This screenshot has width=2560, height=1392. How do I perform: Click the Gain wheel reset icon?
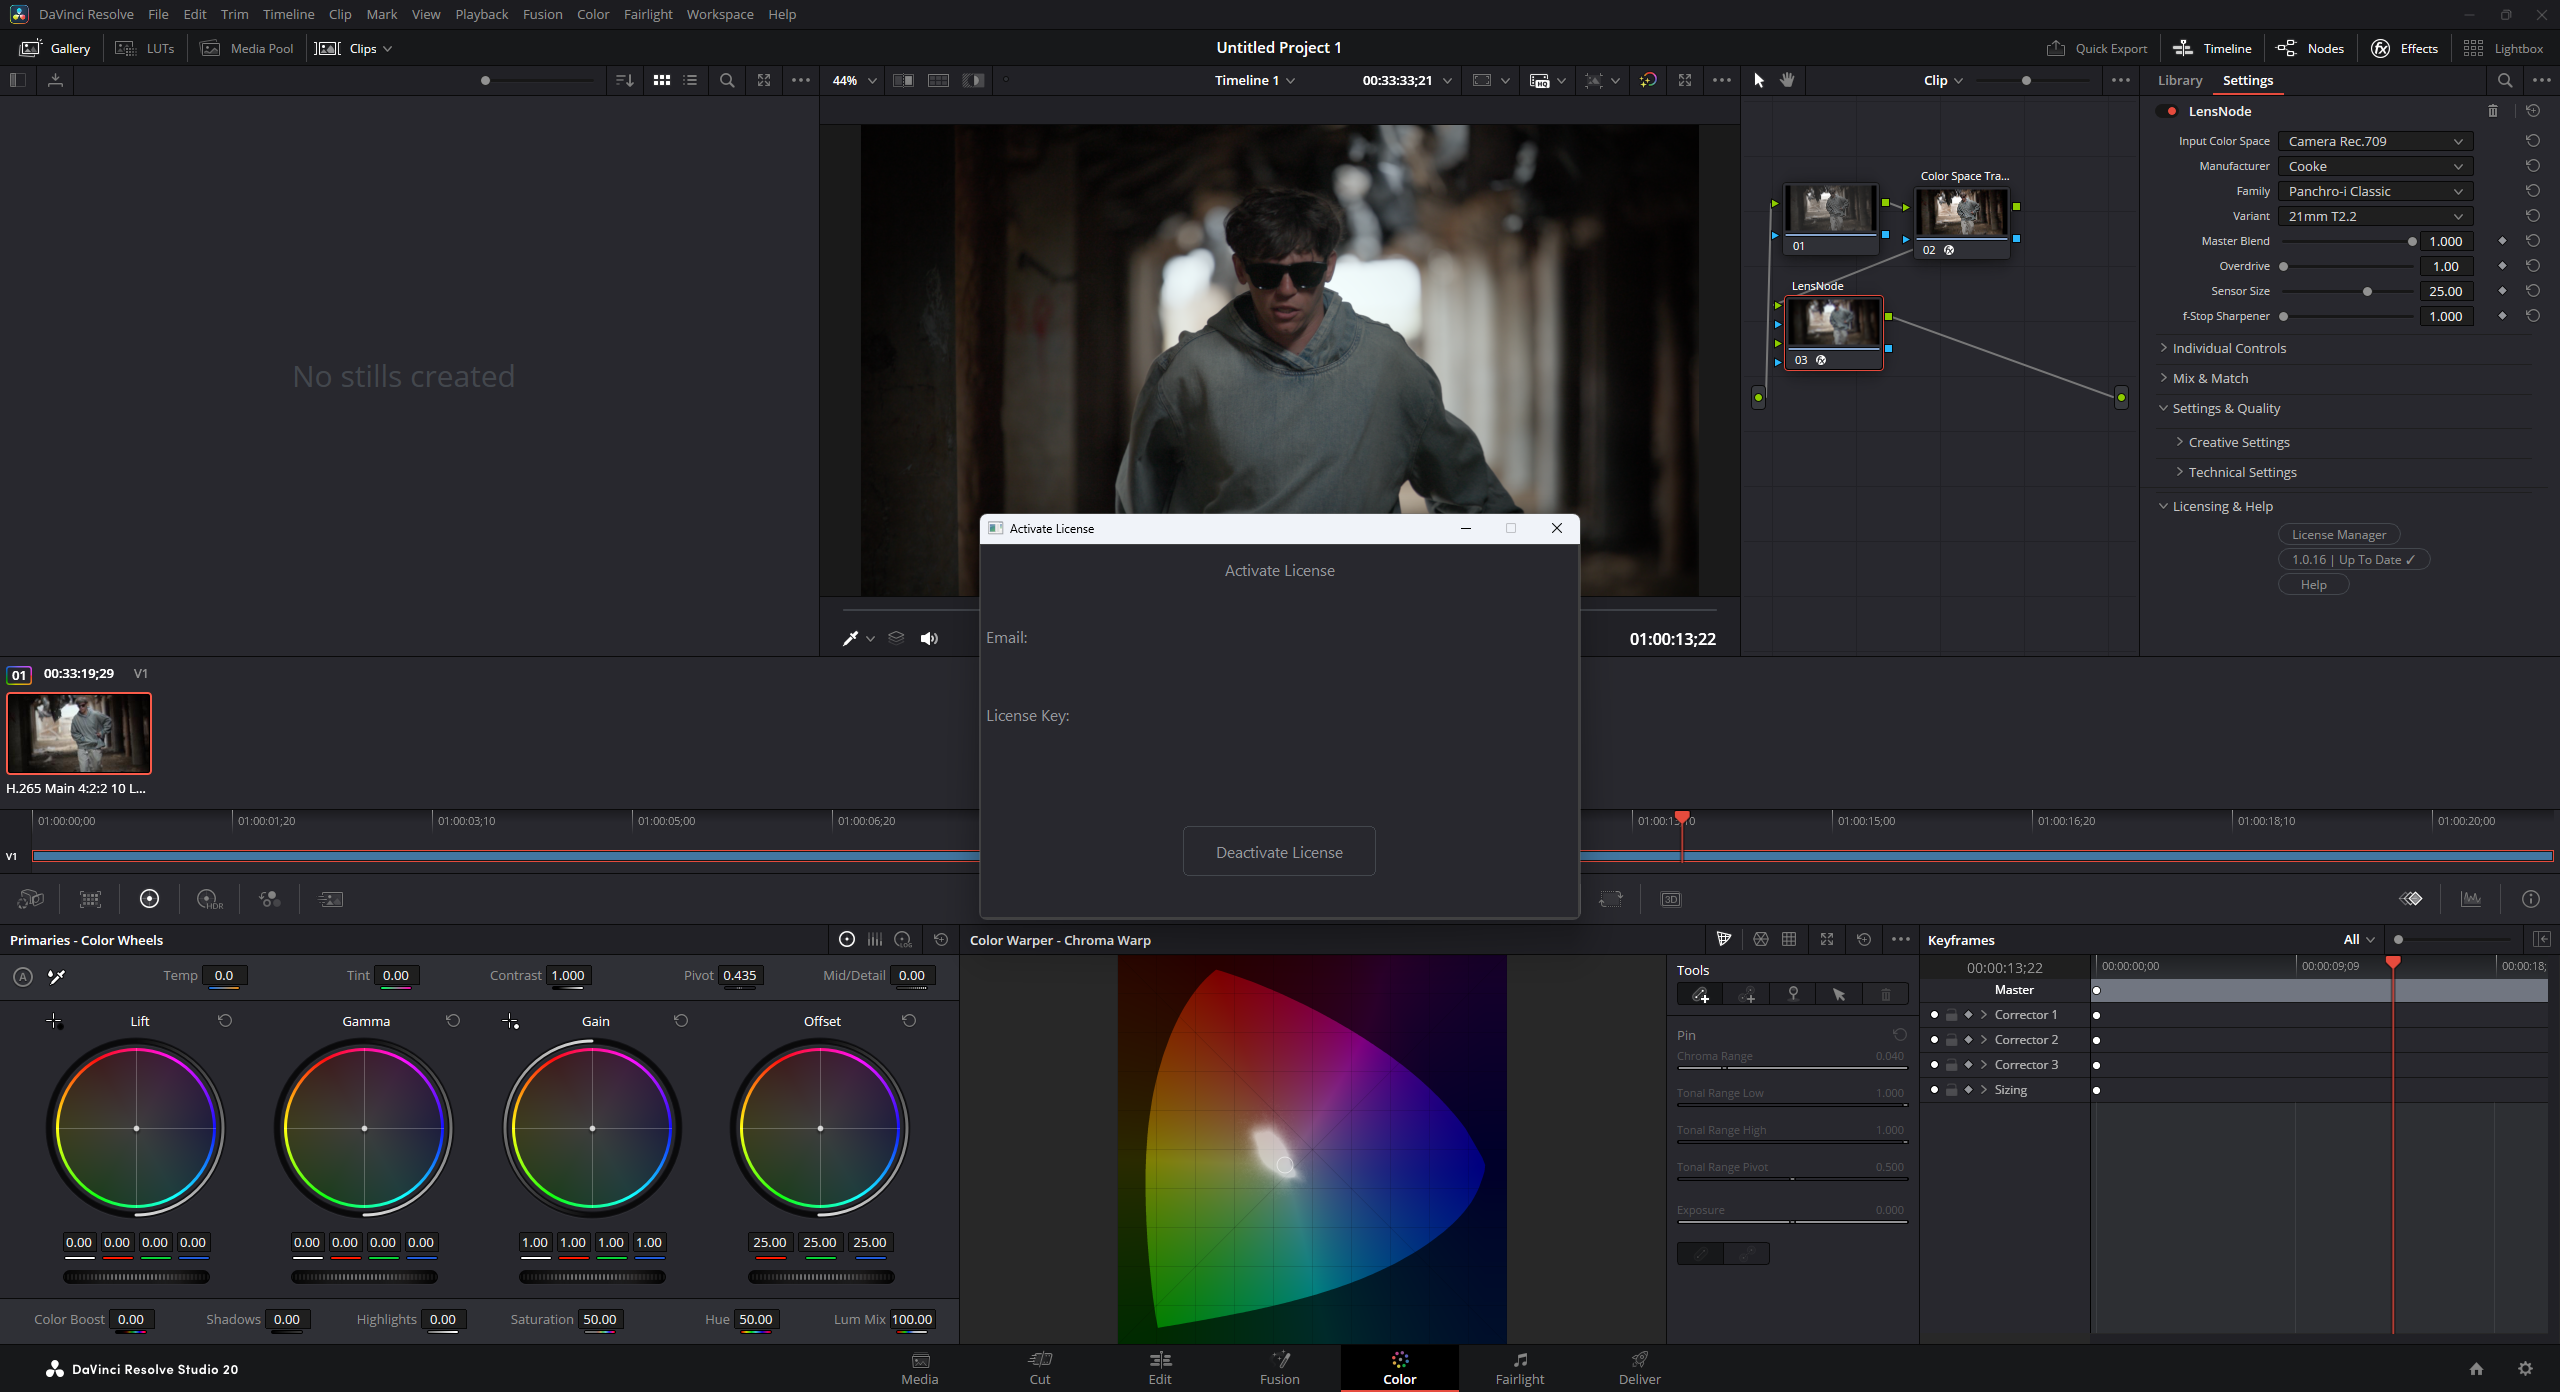point(681,1021)
